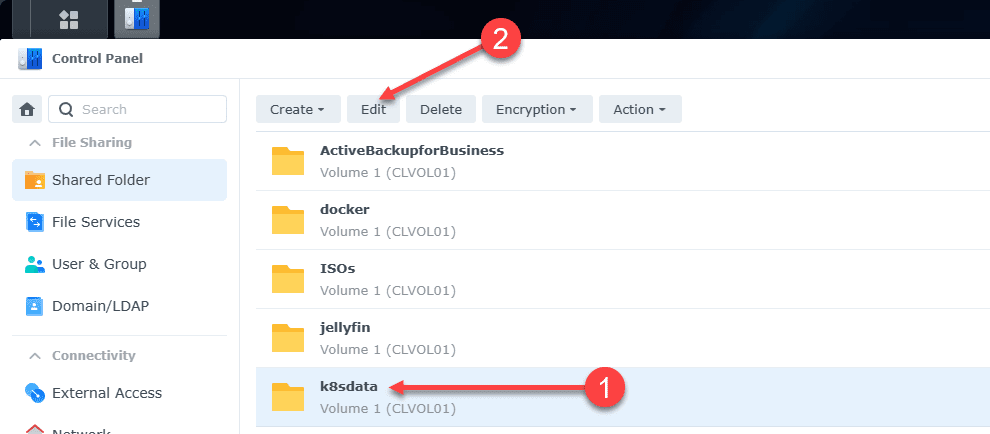Click the home icon in sidebar
The height and width of the screenshot is (434, 990).
[x=27, y=109]
